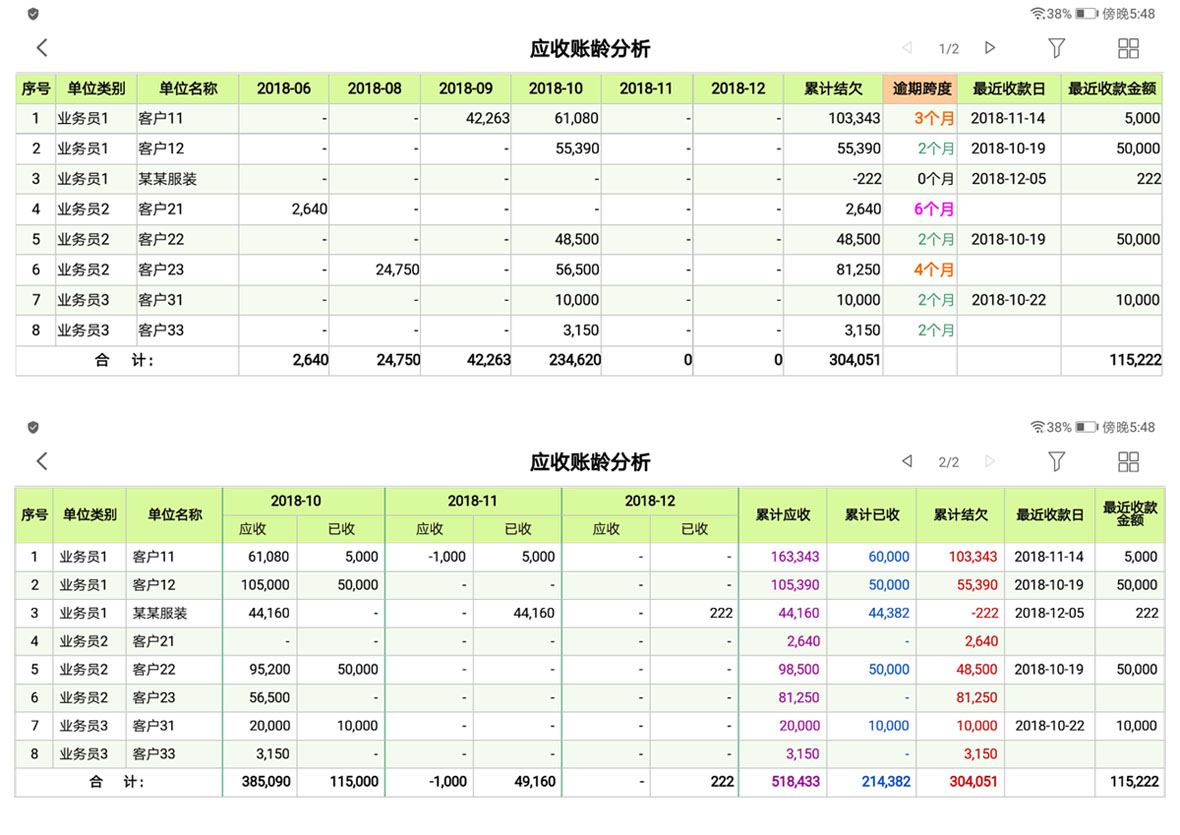Tap the 214,382 total received
This screenshot has width=1180, height=835.
(x=886, y=782)
